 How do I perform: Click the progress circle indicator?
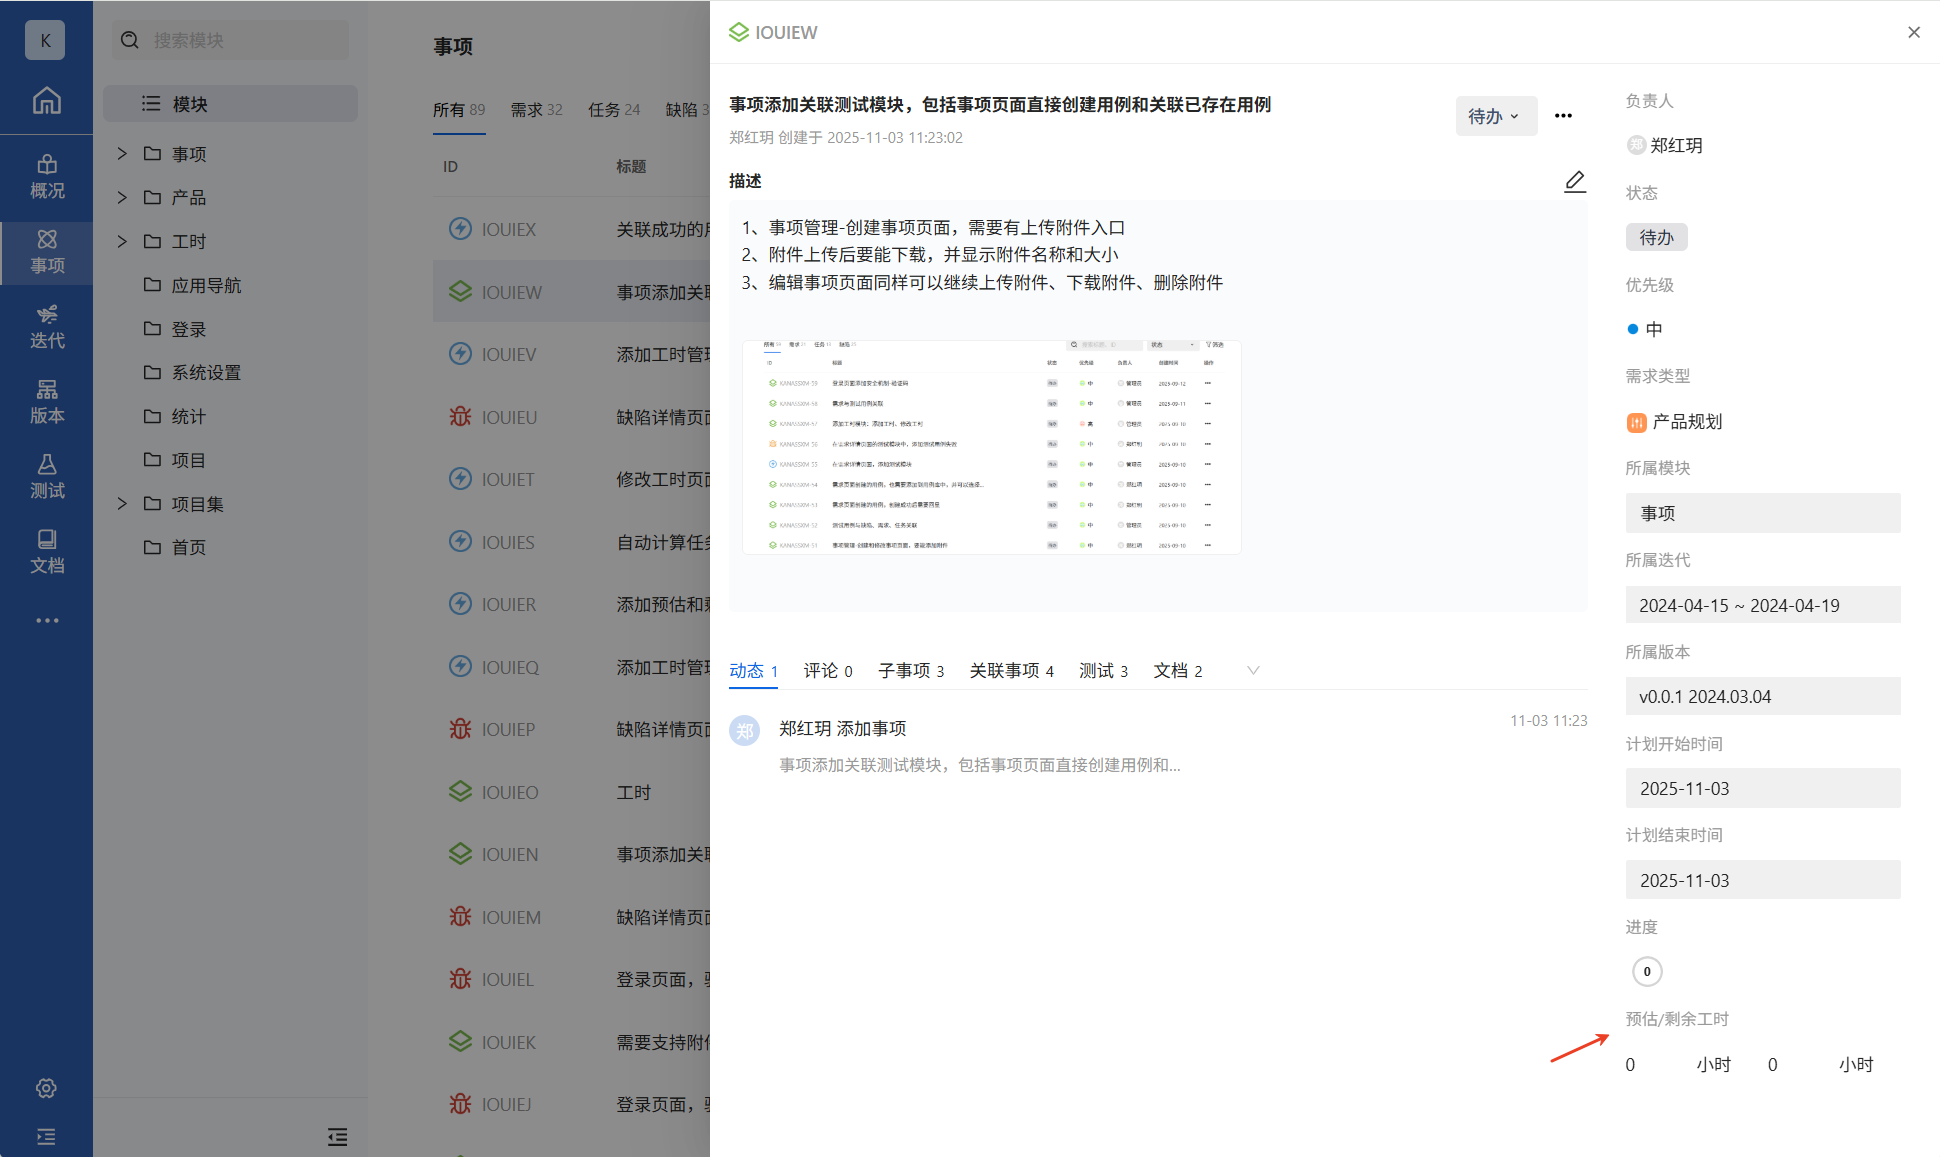[x=1647, y=971]
